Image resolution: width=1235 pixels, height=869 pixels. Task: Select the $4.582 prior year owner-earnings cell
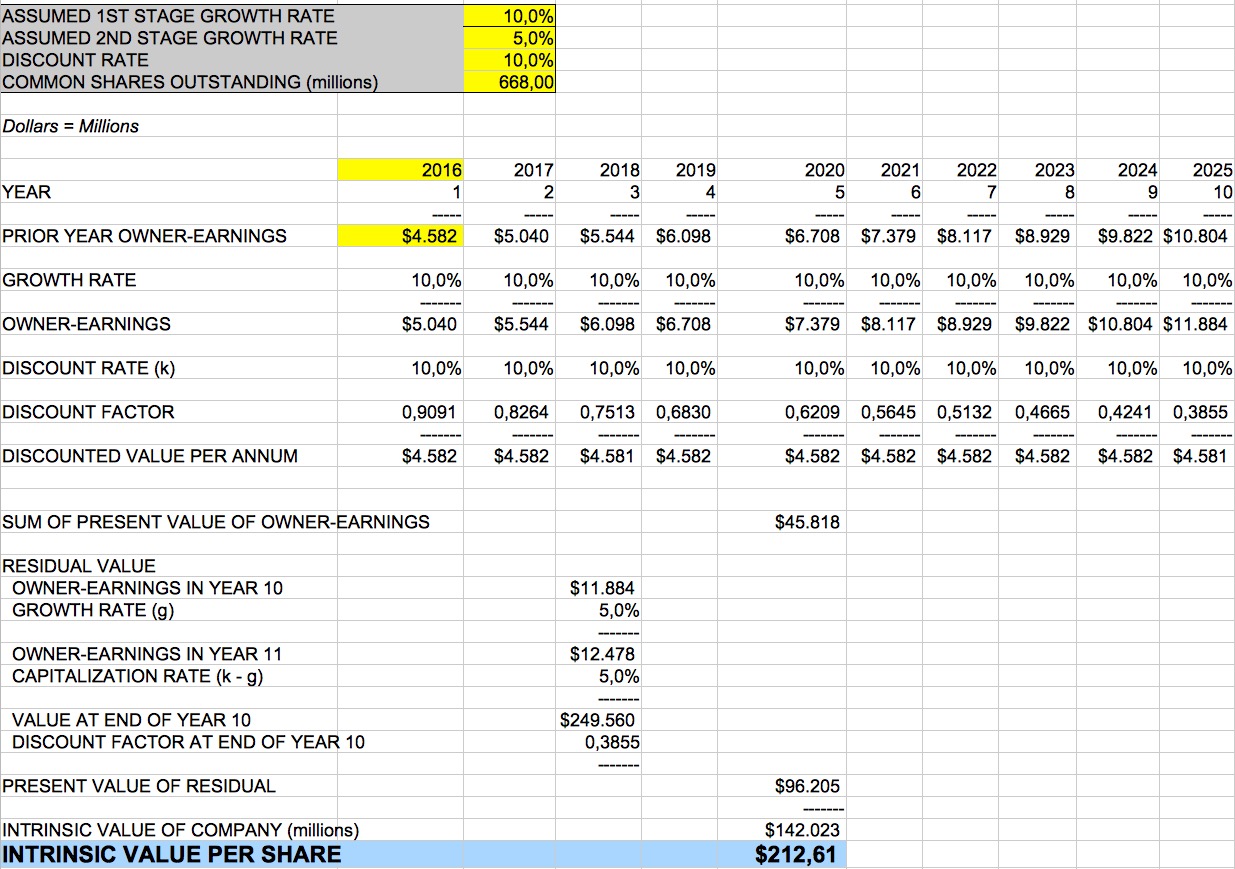(400, 236)
